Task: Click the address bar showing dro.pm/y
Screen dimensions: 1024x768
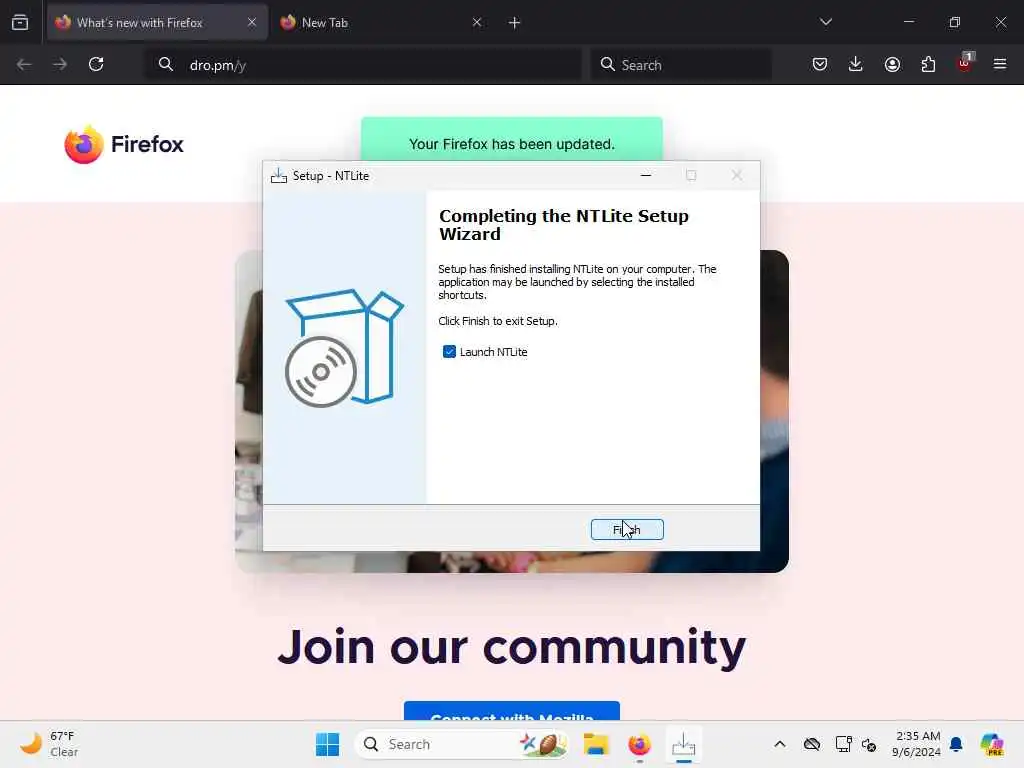Action: (x=363, y=65)
